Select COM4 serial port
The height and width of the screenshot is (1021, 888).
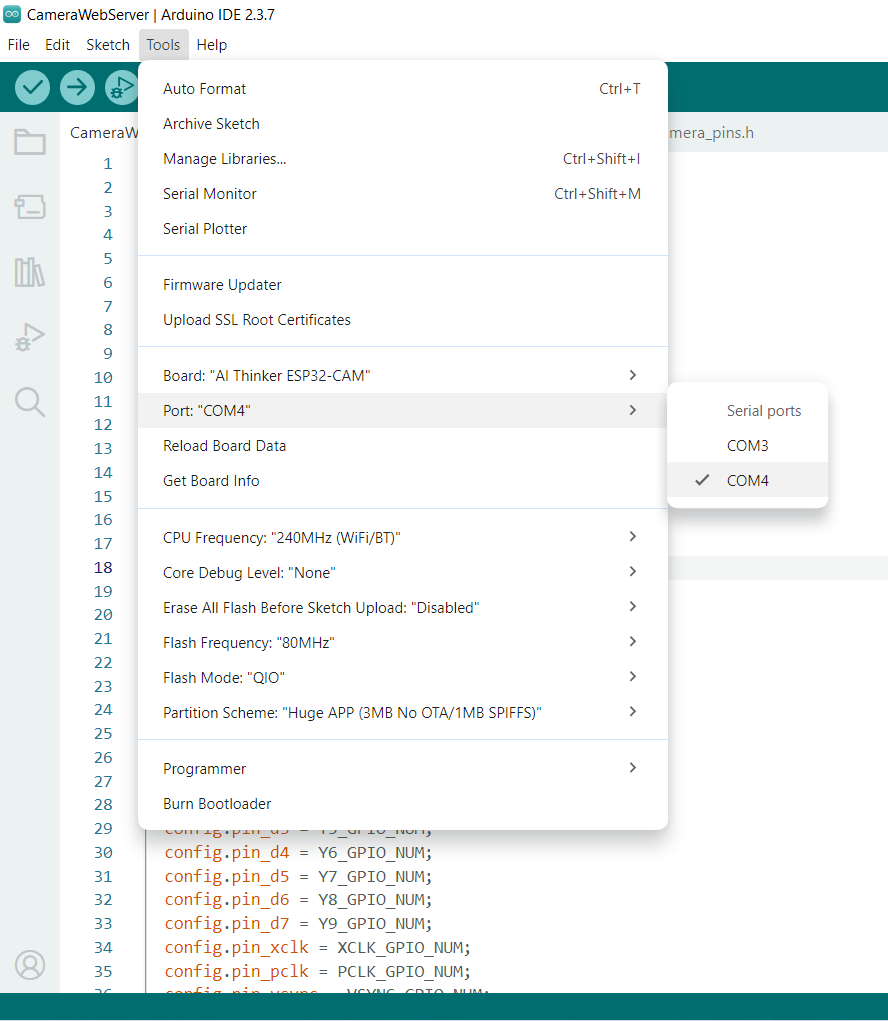click(x=747, y=481)
